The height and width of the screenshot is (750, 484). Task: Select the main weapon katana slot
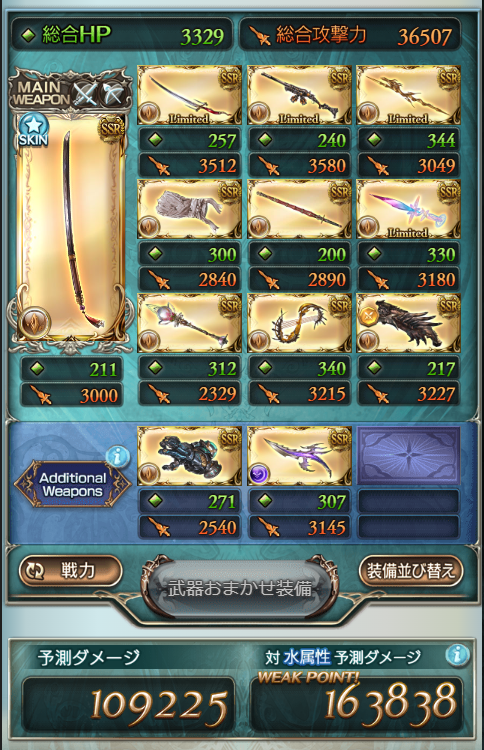70,227
